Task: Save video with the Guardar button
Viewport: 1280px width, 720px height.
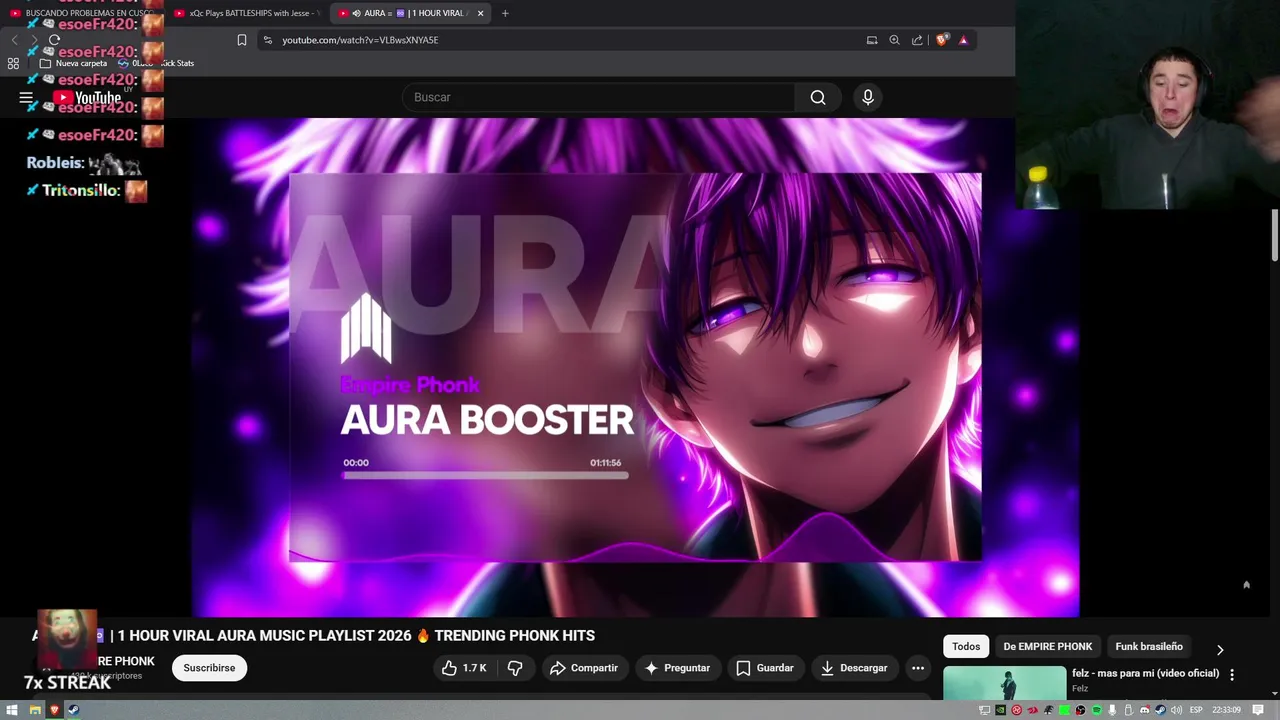Action: (x=765, y=668)
